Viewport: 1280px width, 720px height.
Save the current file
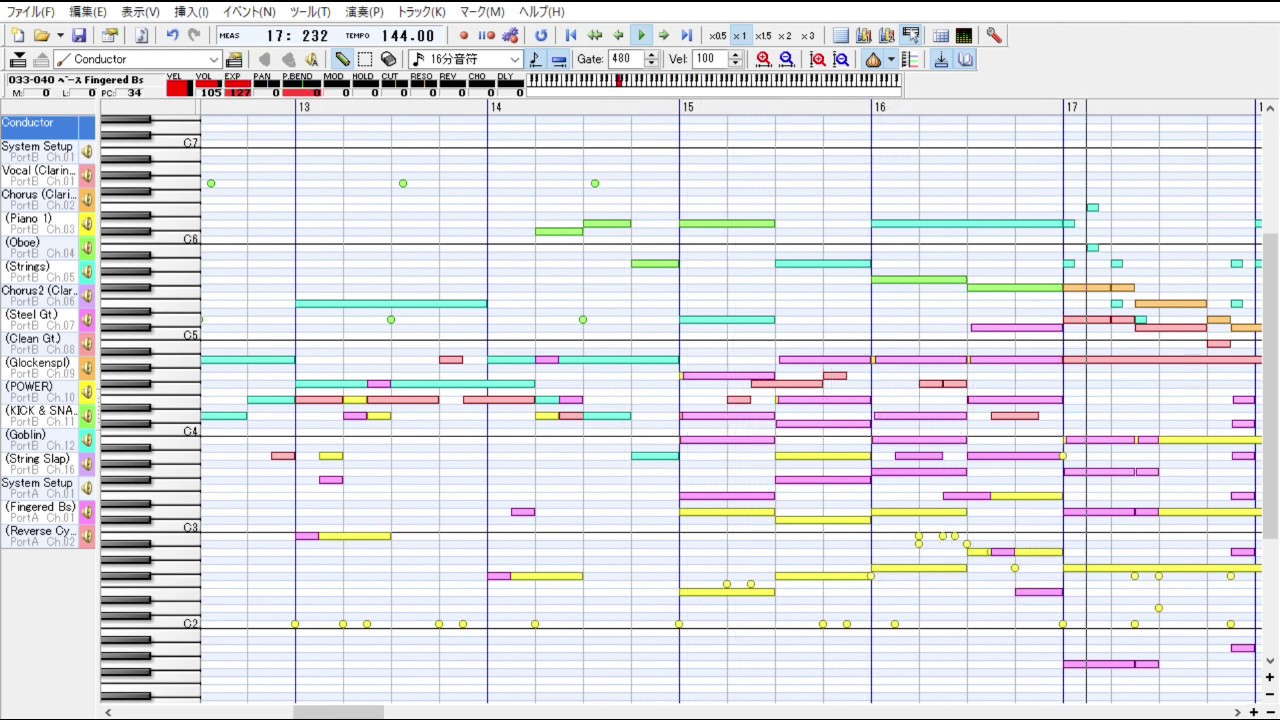click(x=79, y=35)
